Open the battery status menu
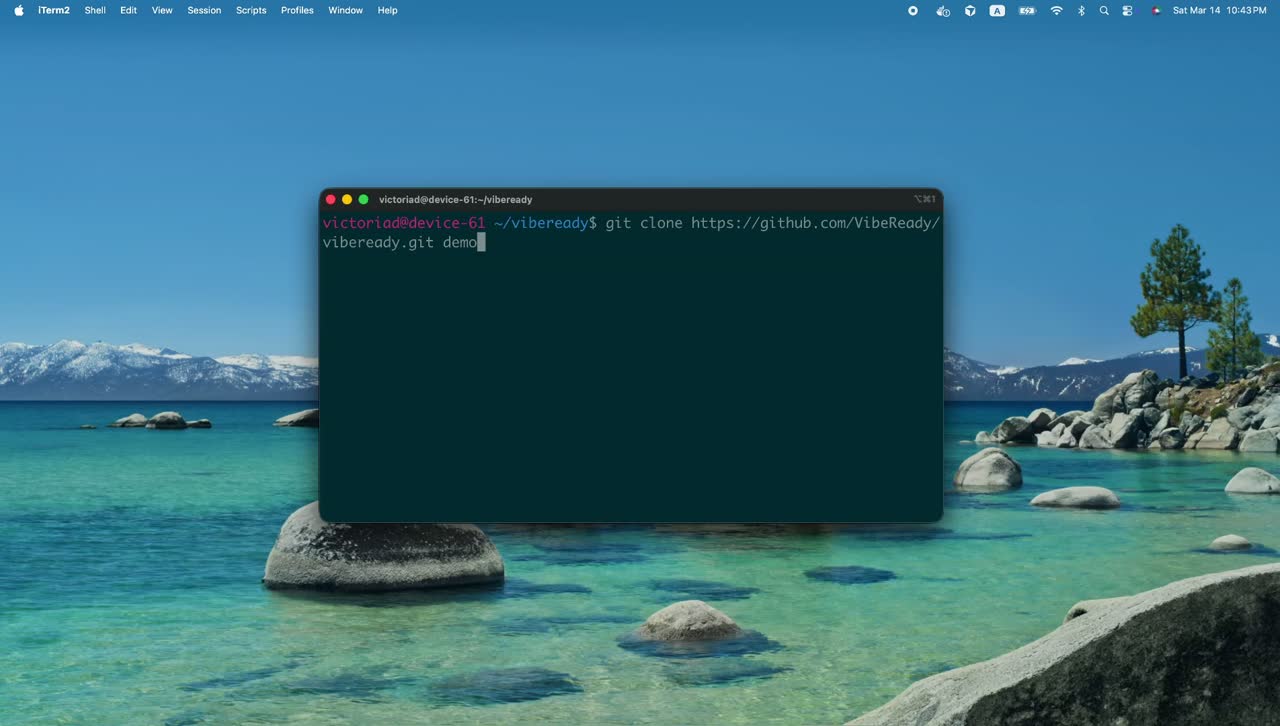1280x726 pixels. [1027, 10]
